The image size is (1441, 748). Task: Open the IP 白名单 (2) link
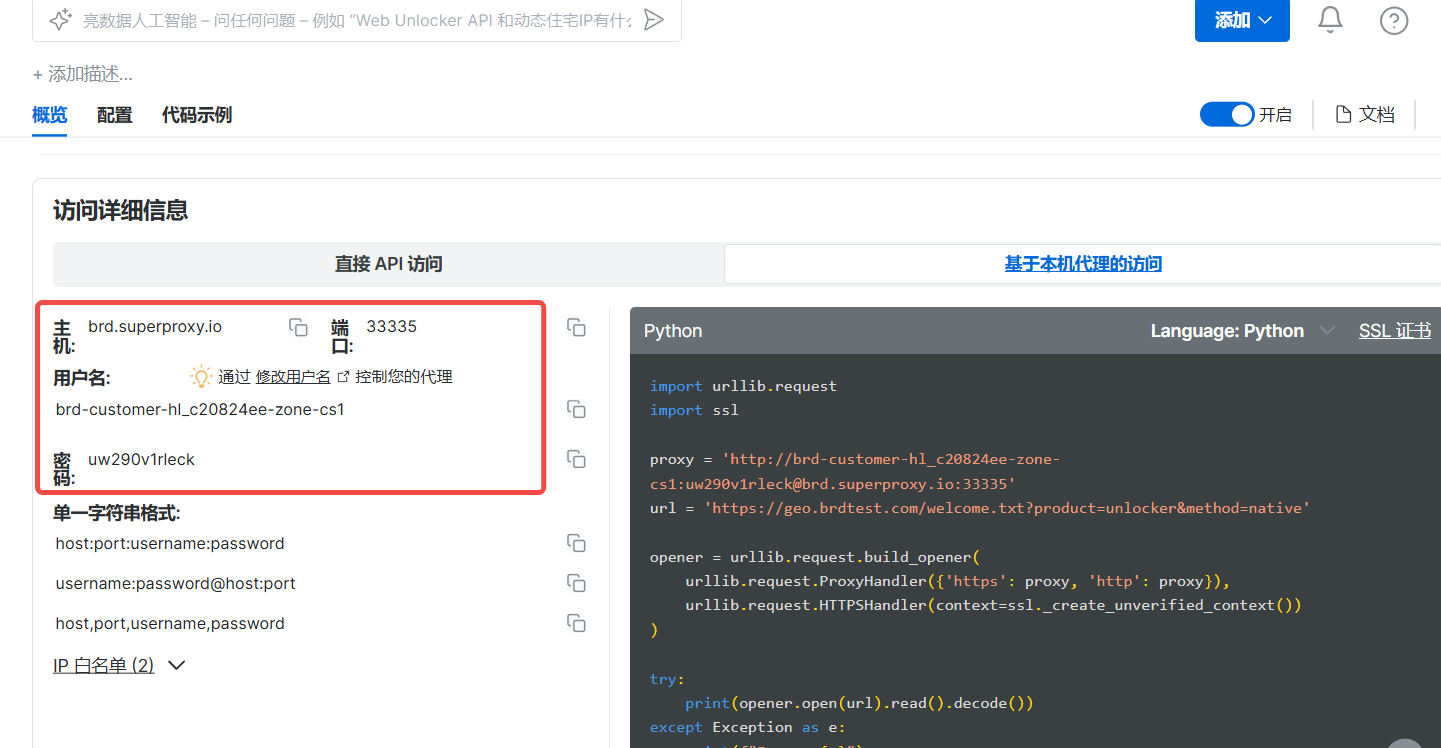pyautogui.click(x=104, y=666)
